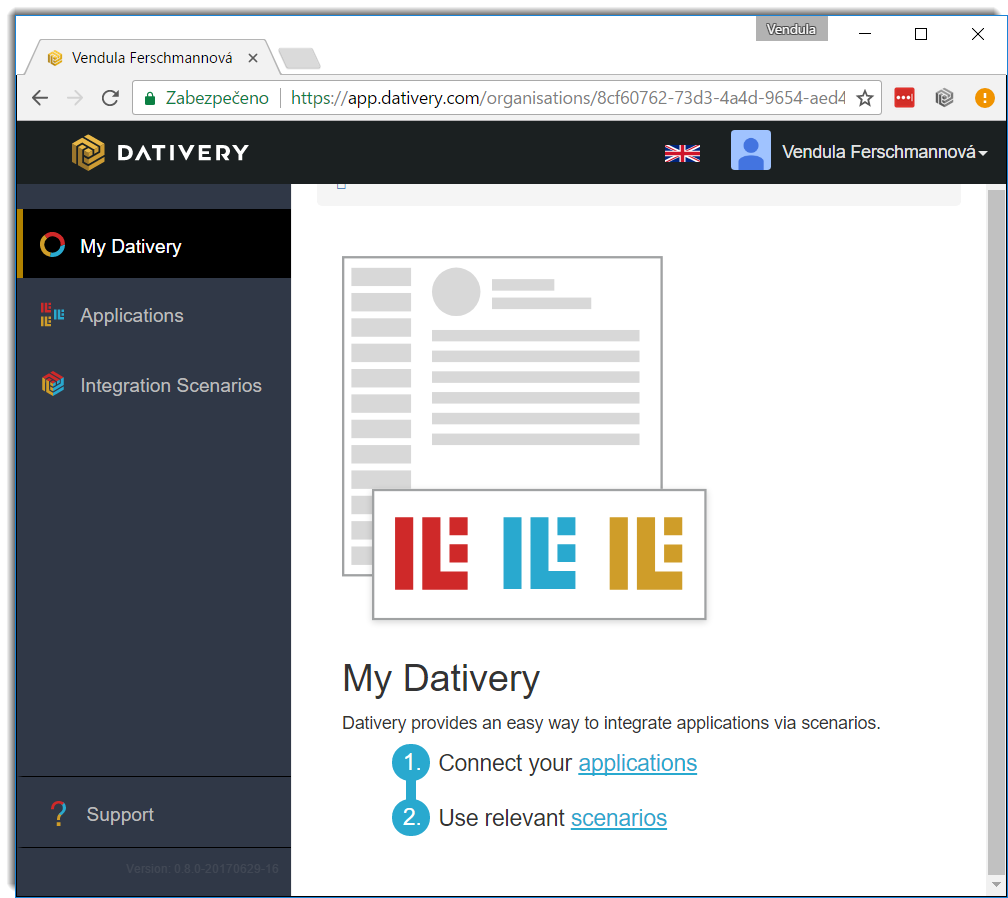Maximize the browser window

[921, 33]
